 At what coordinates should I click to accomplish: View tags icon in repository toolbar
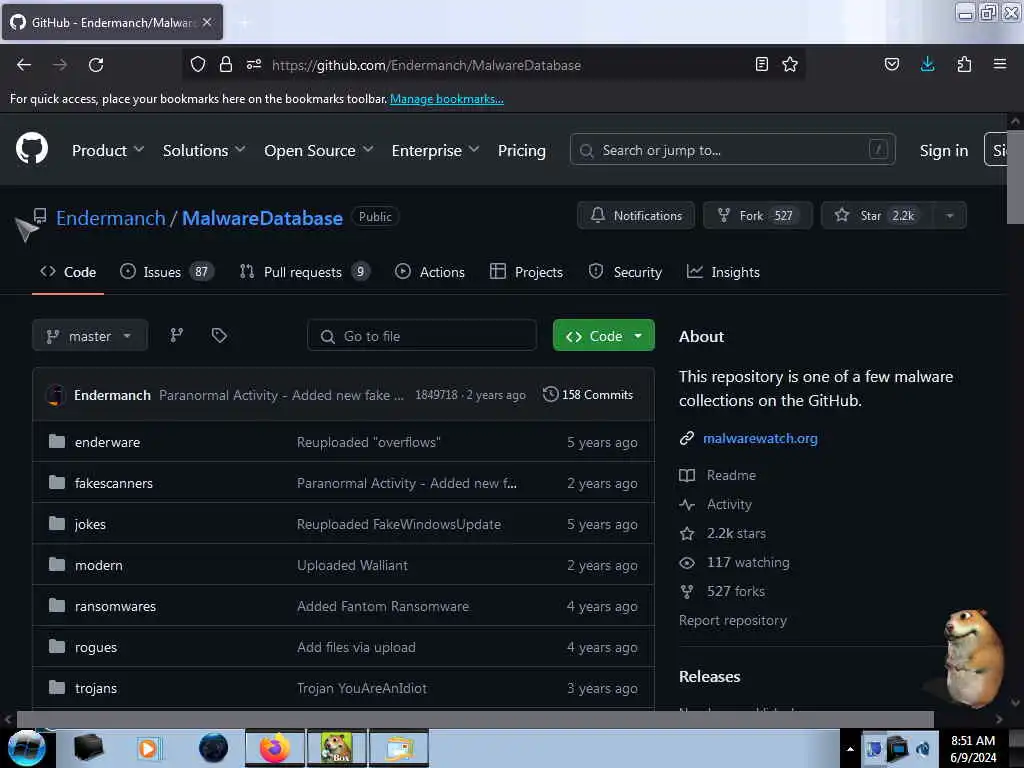[219, 336]
